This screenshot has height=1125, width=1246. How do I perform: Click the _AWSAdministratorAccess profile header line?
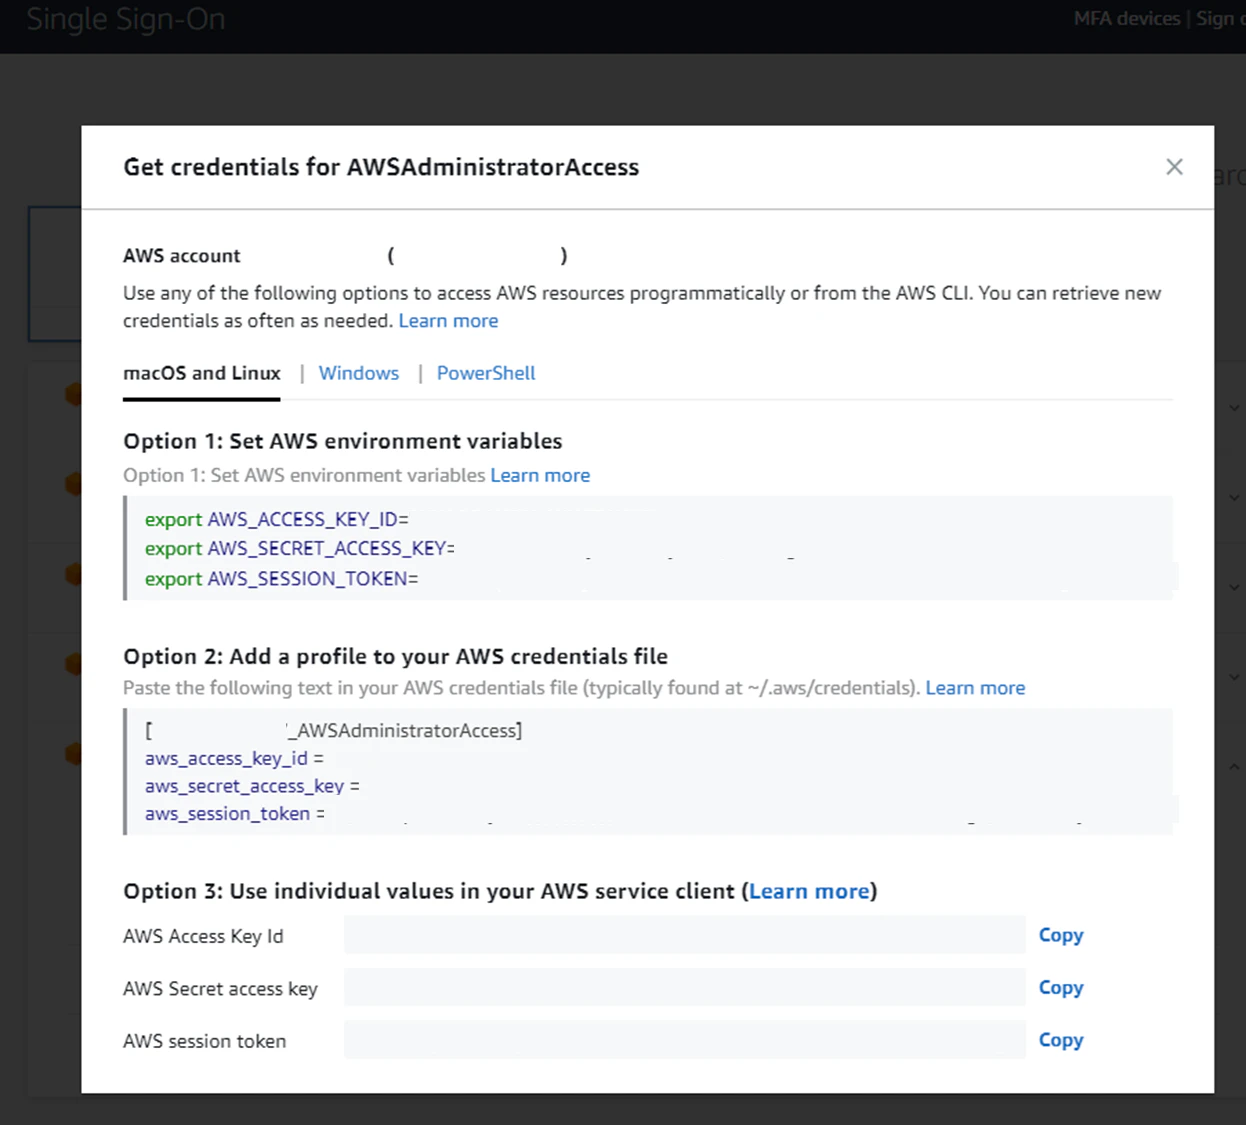click(334, 731)
